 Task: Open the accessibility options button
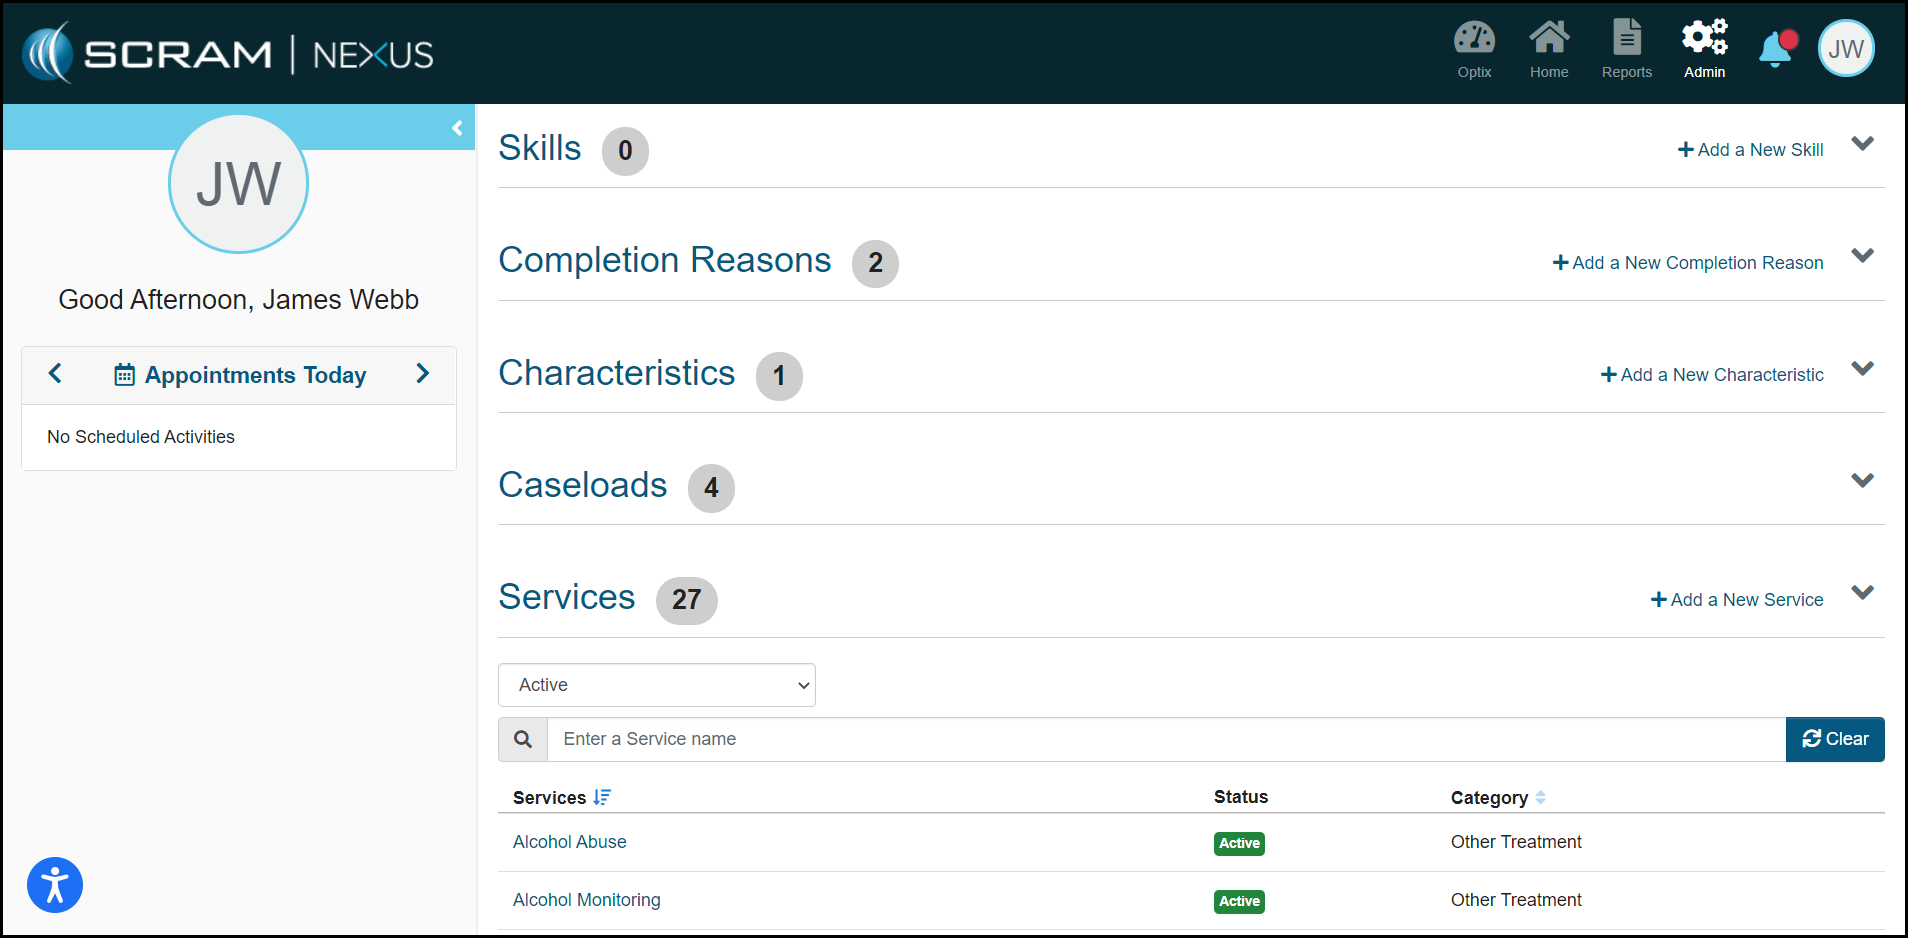tap(55, 885)
